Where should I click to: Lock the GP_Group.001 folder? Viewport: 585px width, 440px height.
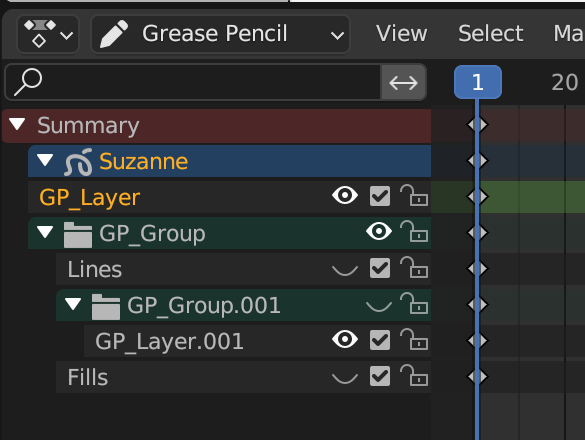414,303
